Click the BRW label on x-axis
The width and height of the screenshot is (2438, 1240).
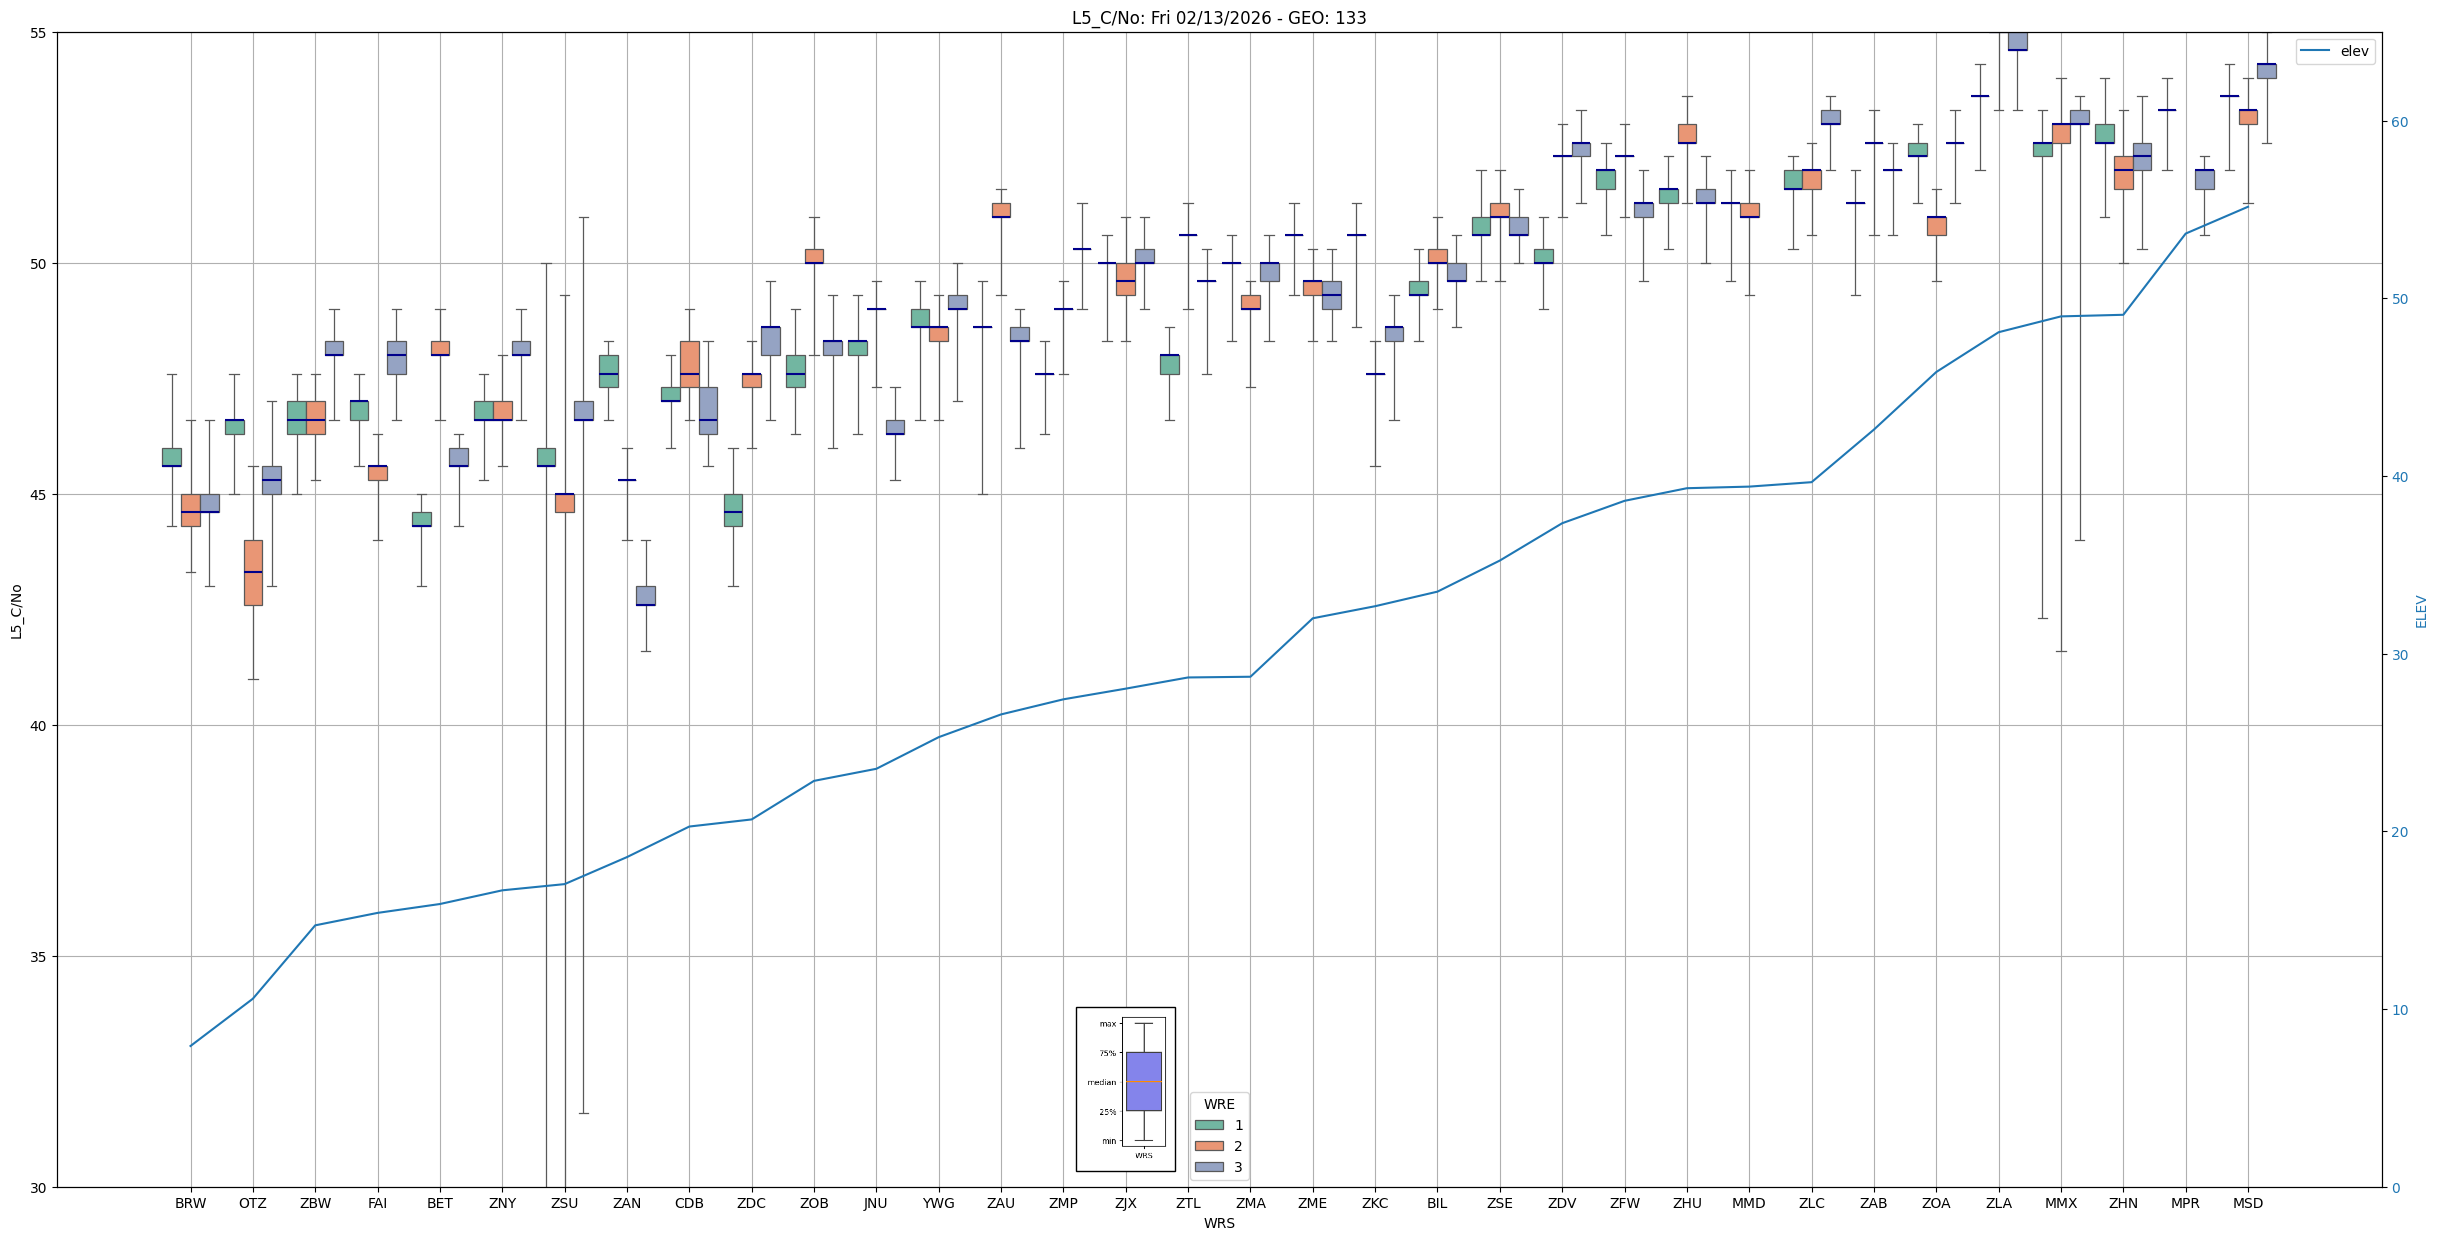190,1203
